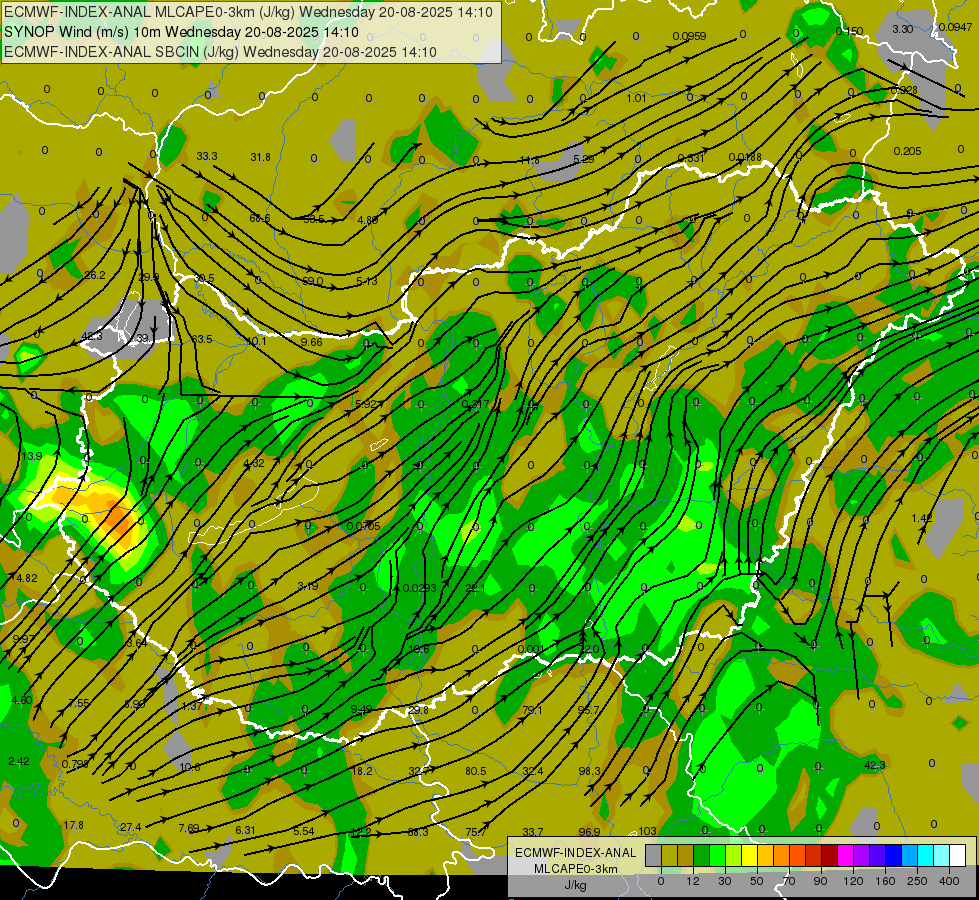The image size is (979, 900).
Task: Click the map value 98.3
Action: click(589, 771)
